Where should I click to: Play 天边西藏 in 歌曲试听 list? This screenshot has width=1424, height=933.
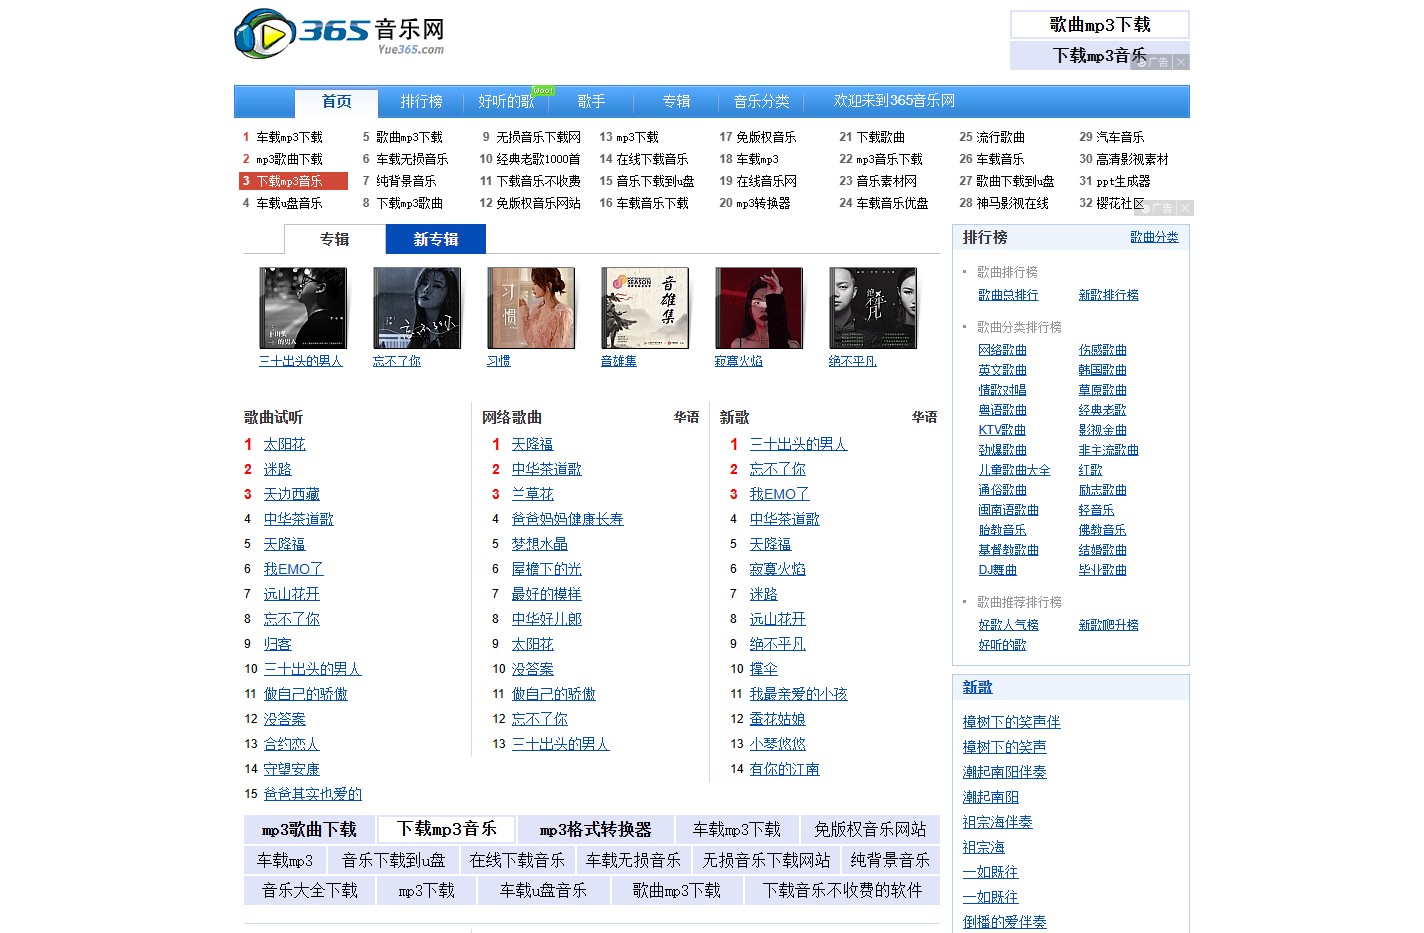pos(291,494)
